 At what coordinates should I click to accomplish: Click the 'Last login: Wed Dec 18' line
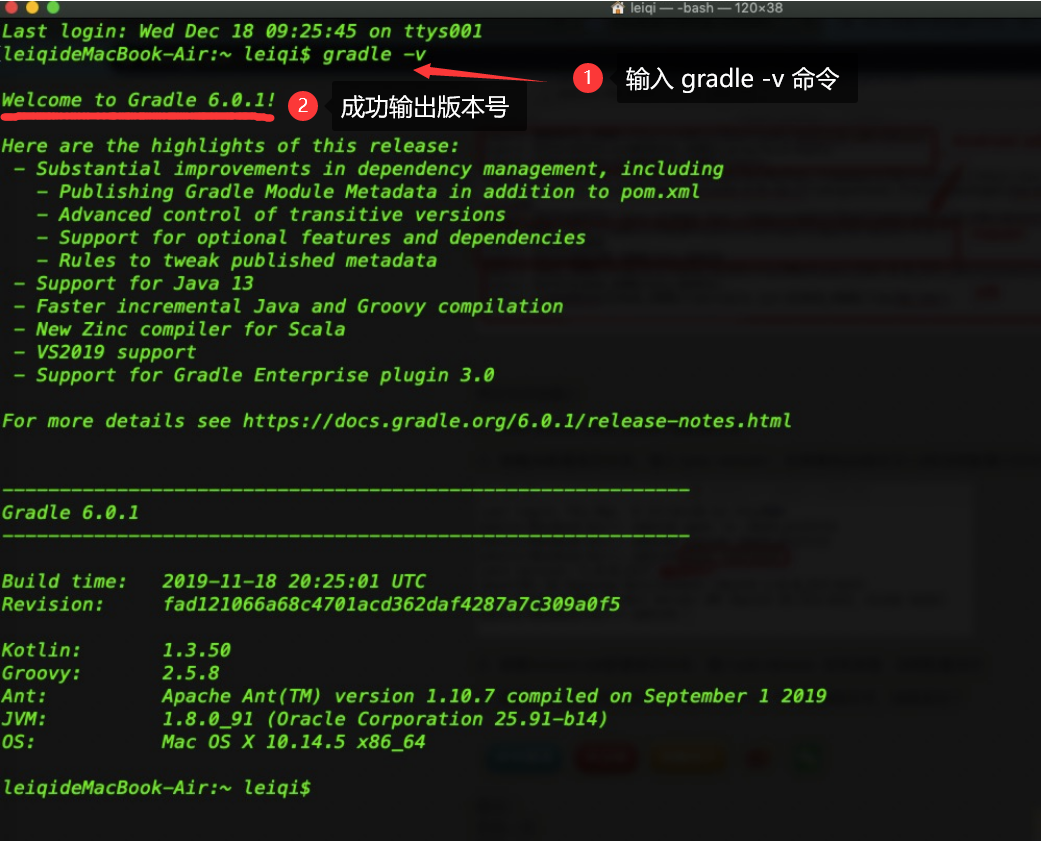coord(242,31)
